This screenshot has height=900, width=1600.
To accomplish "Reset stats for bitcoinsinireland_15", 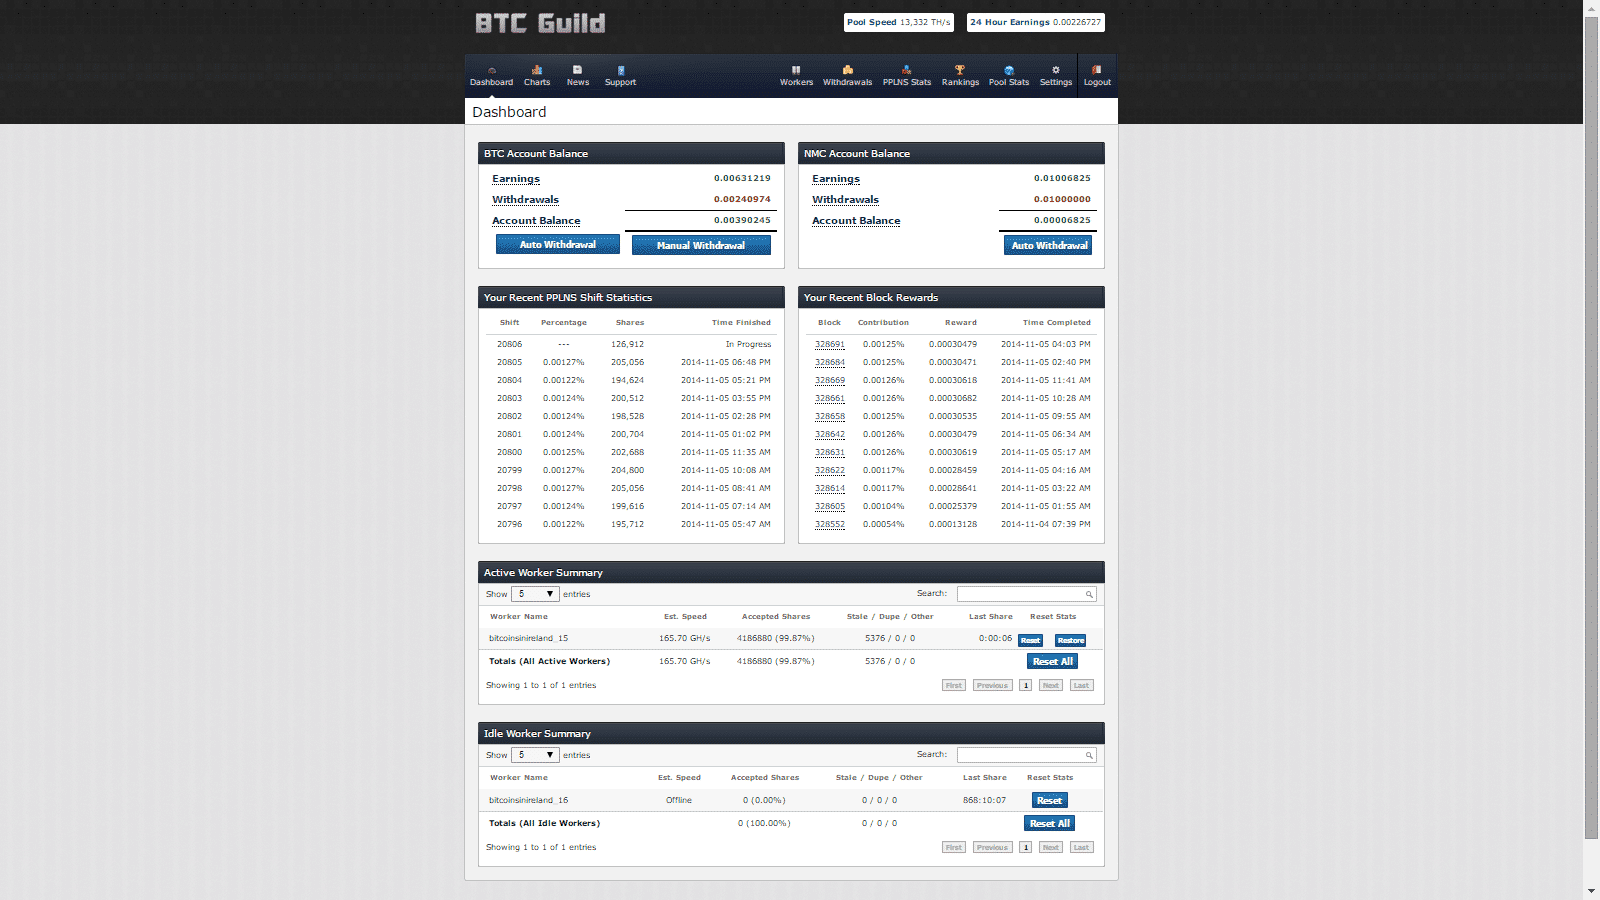I will [1031, 640].
